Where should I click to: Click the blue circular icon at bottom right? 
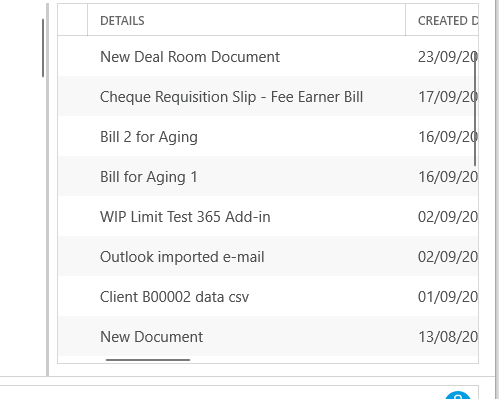click(458, 395)
